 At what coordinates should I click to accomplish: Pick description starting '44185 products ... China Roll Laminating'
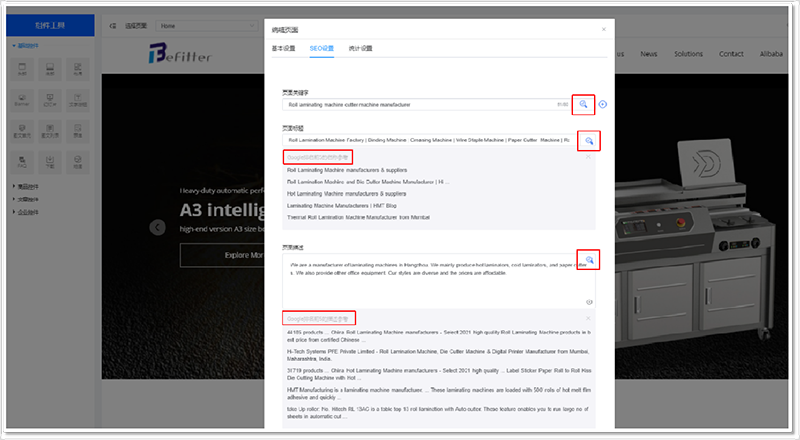pos(439,336)
